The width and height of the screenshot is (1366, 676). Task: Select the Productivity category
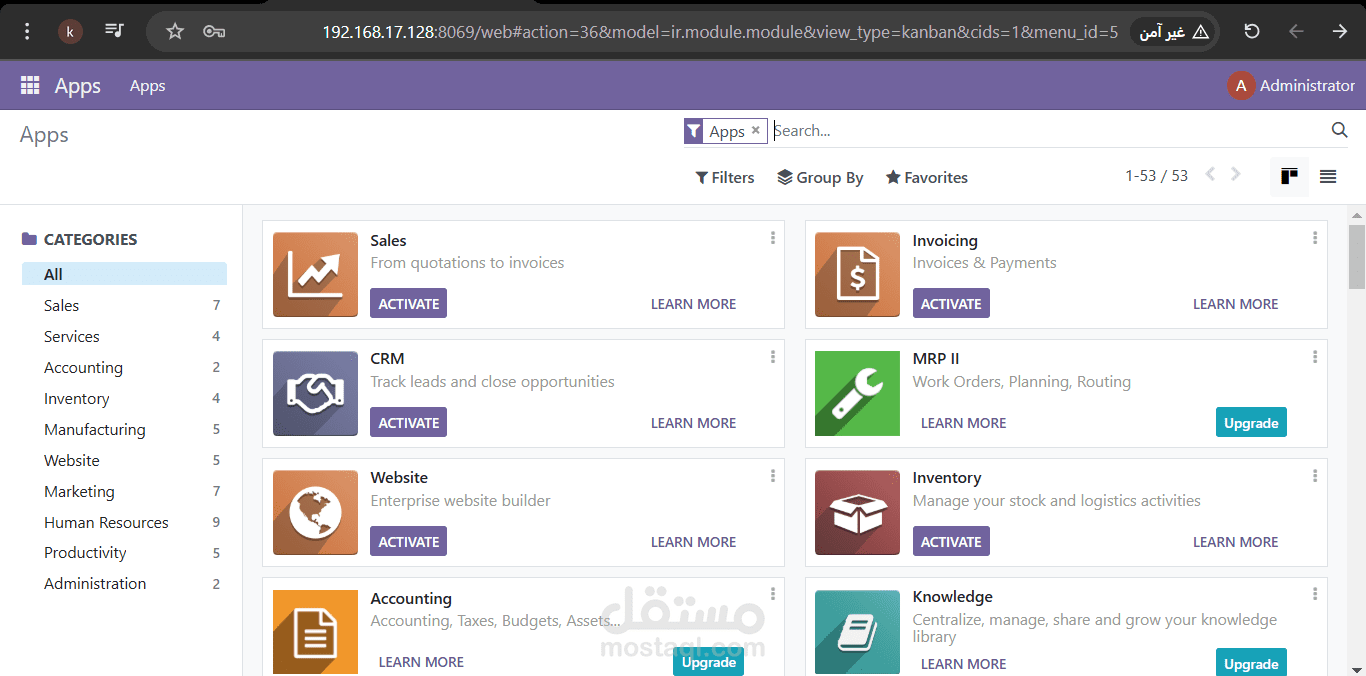(124, 552)
